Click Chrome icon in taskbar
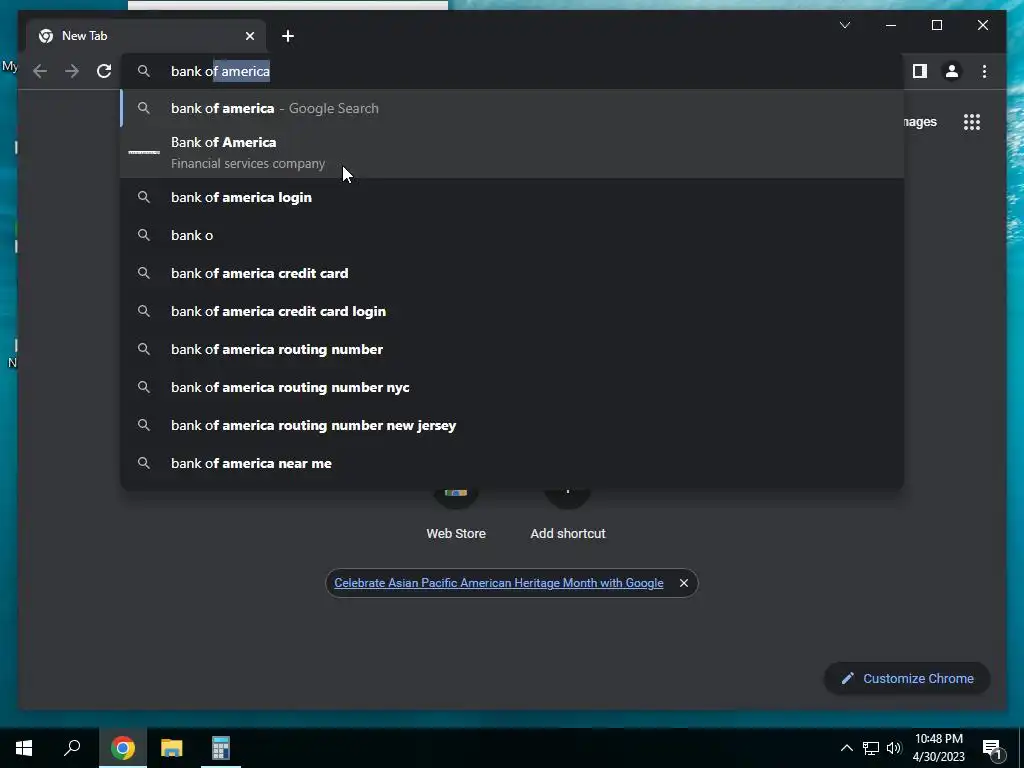 (122, 748)
